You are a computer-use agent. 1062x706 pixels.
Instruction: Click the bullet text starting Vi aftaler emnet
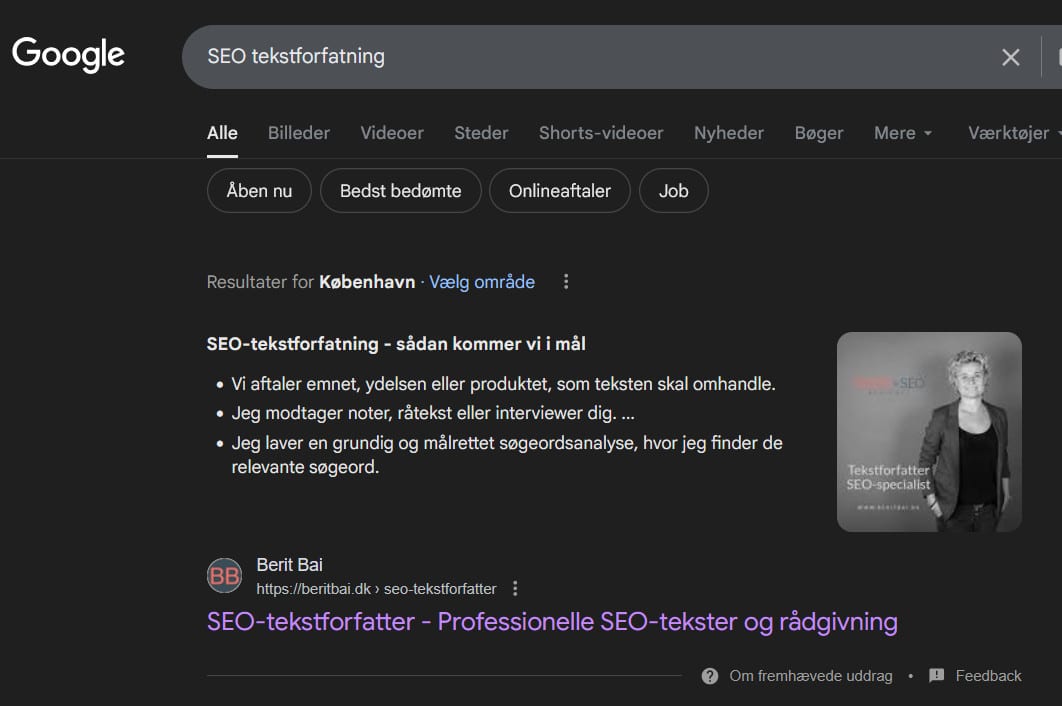(503, 384)
